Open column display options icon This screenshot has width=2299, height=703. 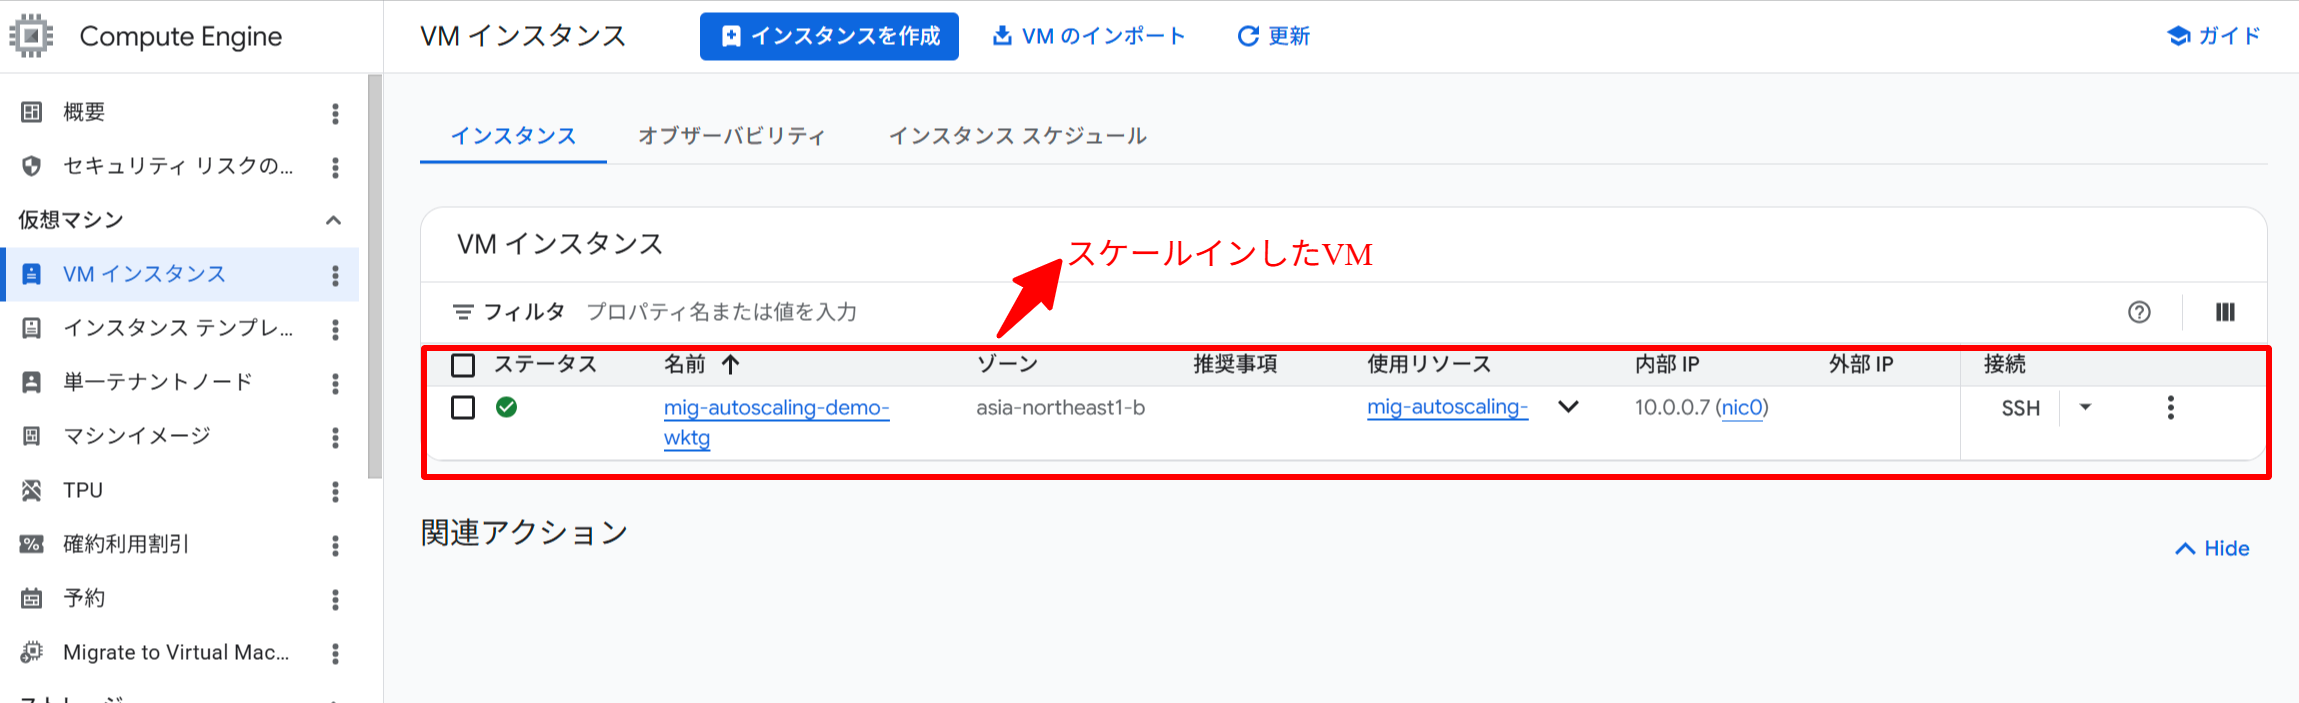pyautogui.click(x=2225, y=312)
